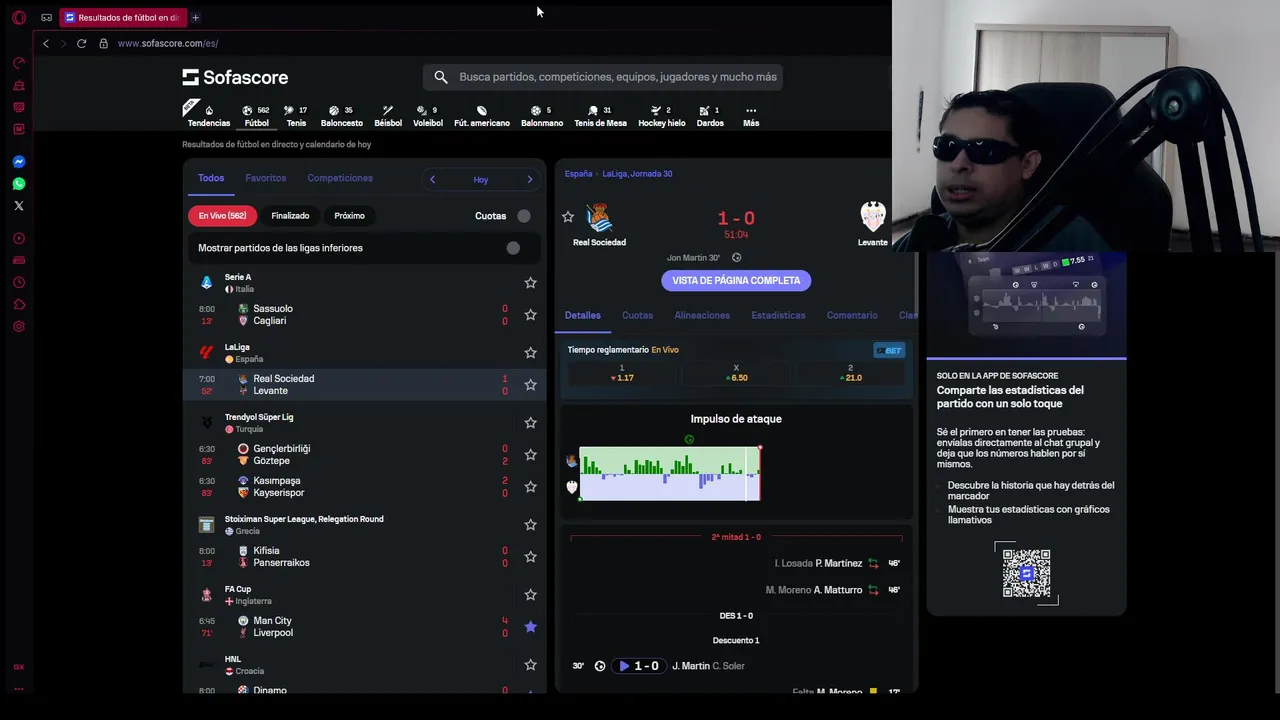Switch to the Todos tab
1280x720 pixels.
211,178
